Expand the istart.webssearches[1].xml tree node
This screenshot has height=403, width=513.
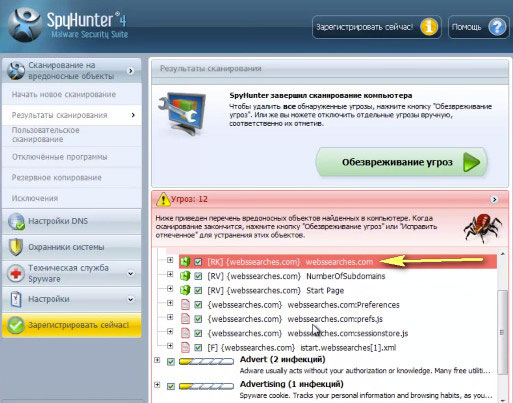point(170,346)
